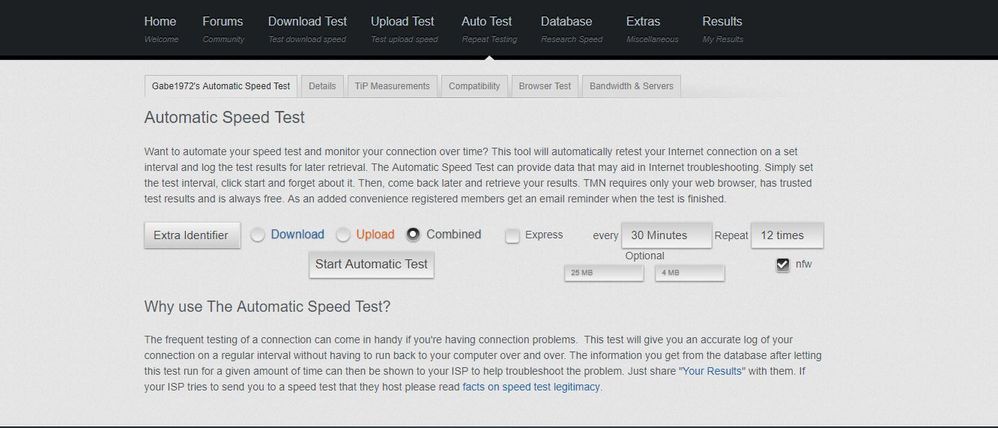
Task: Enable the Express checkbox
Action: click(512, 236)
